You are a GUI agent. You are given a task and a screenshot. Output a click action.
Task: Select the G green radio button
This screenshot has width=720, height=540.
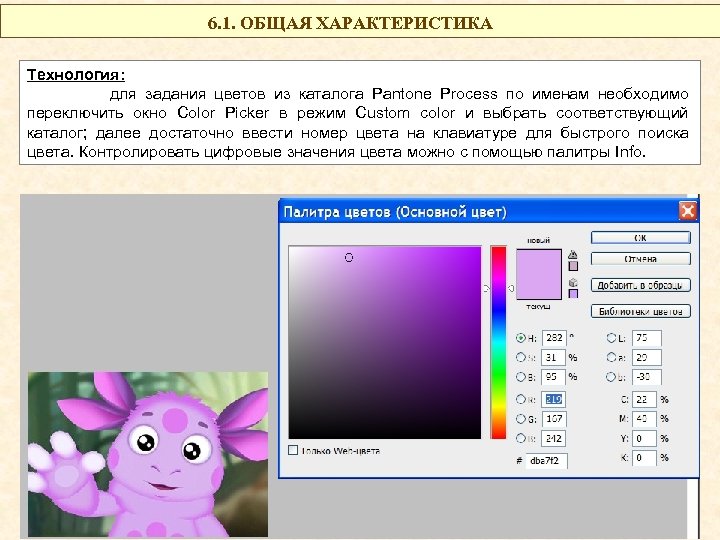520,419
